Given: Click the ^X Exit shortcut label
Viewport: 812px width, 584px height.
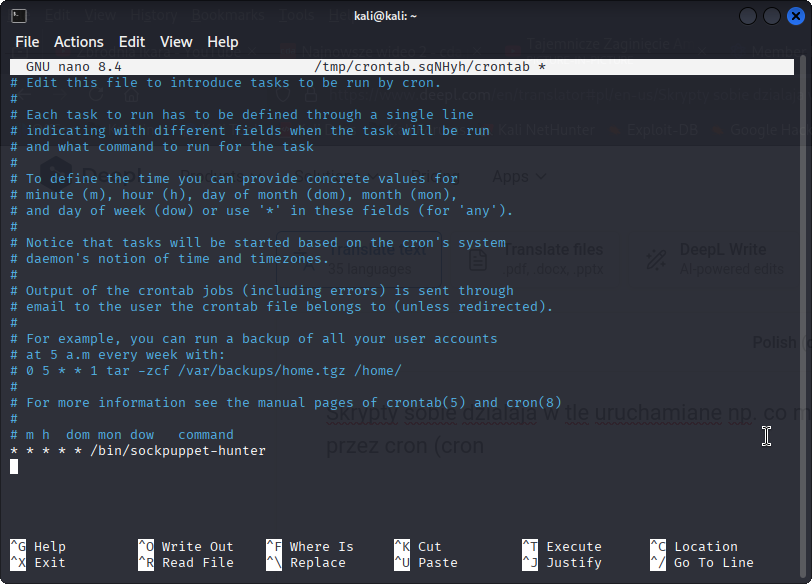Looking at the screenshot, I should pyautogui.click(x=38, y=563).
